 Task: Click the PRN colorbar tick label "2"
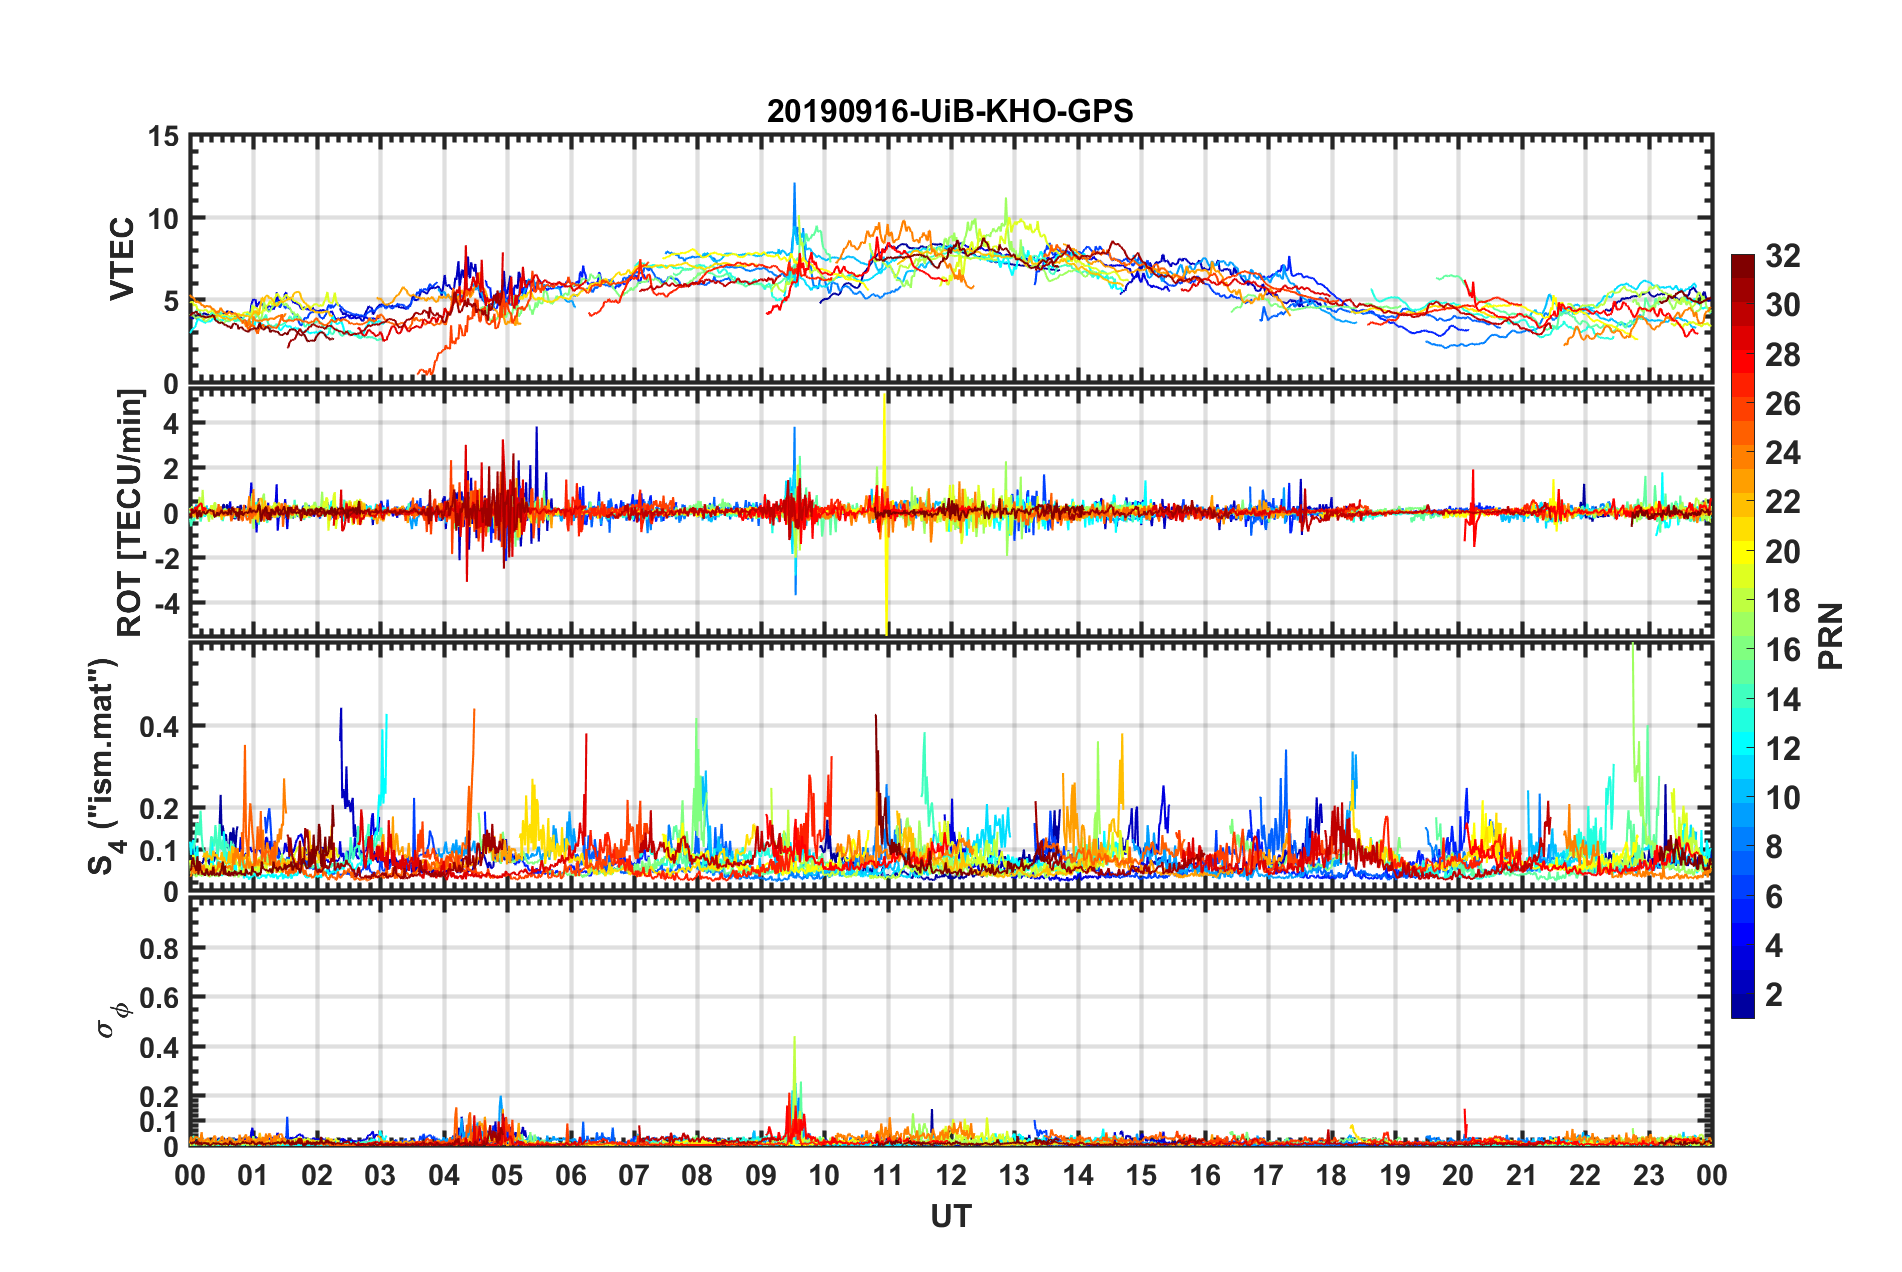pos(1774,995)
